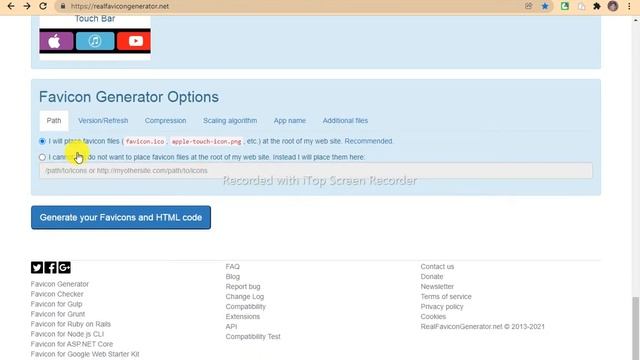
Task: Open the Twitter social icon
Action: click(37, 267)
